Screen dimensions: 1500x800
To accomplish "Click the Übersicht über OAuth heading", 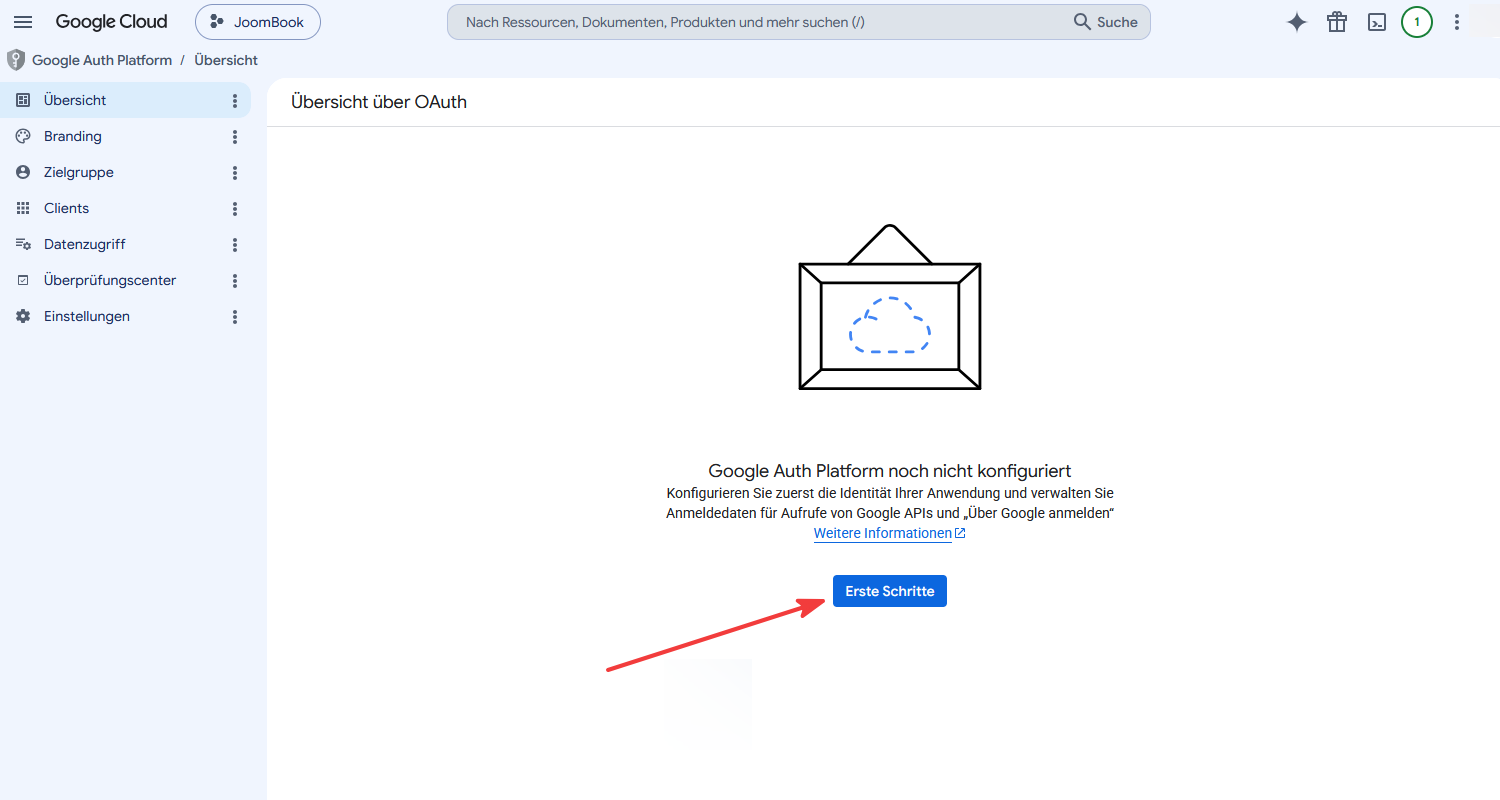I will coord(379,102).
